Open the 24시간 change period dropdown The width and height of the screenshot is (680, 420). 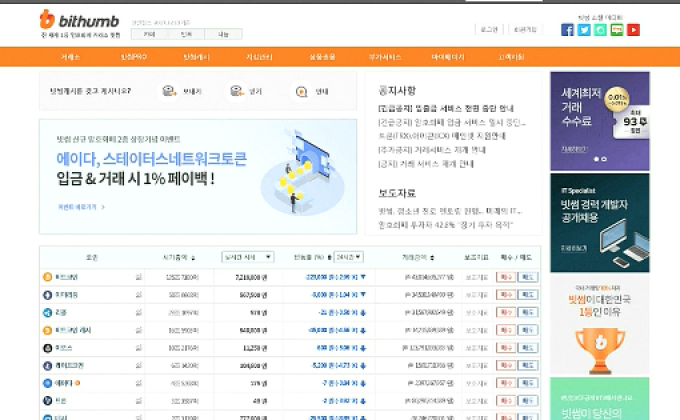pyautogui.click(x=349, y=257)
